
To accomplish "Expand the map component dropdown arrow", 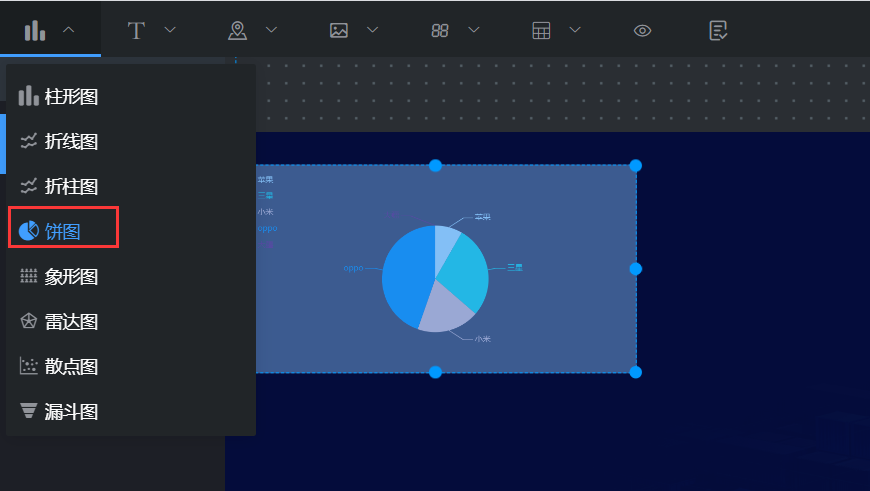I will coord(271,30).
